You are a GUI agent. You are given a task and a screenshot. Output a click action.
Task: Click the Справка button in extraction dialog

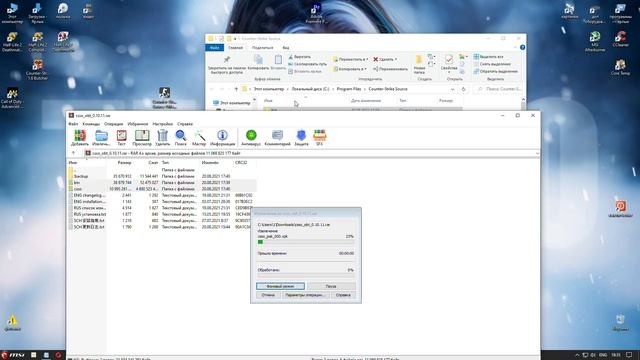(x=343, y=295)
